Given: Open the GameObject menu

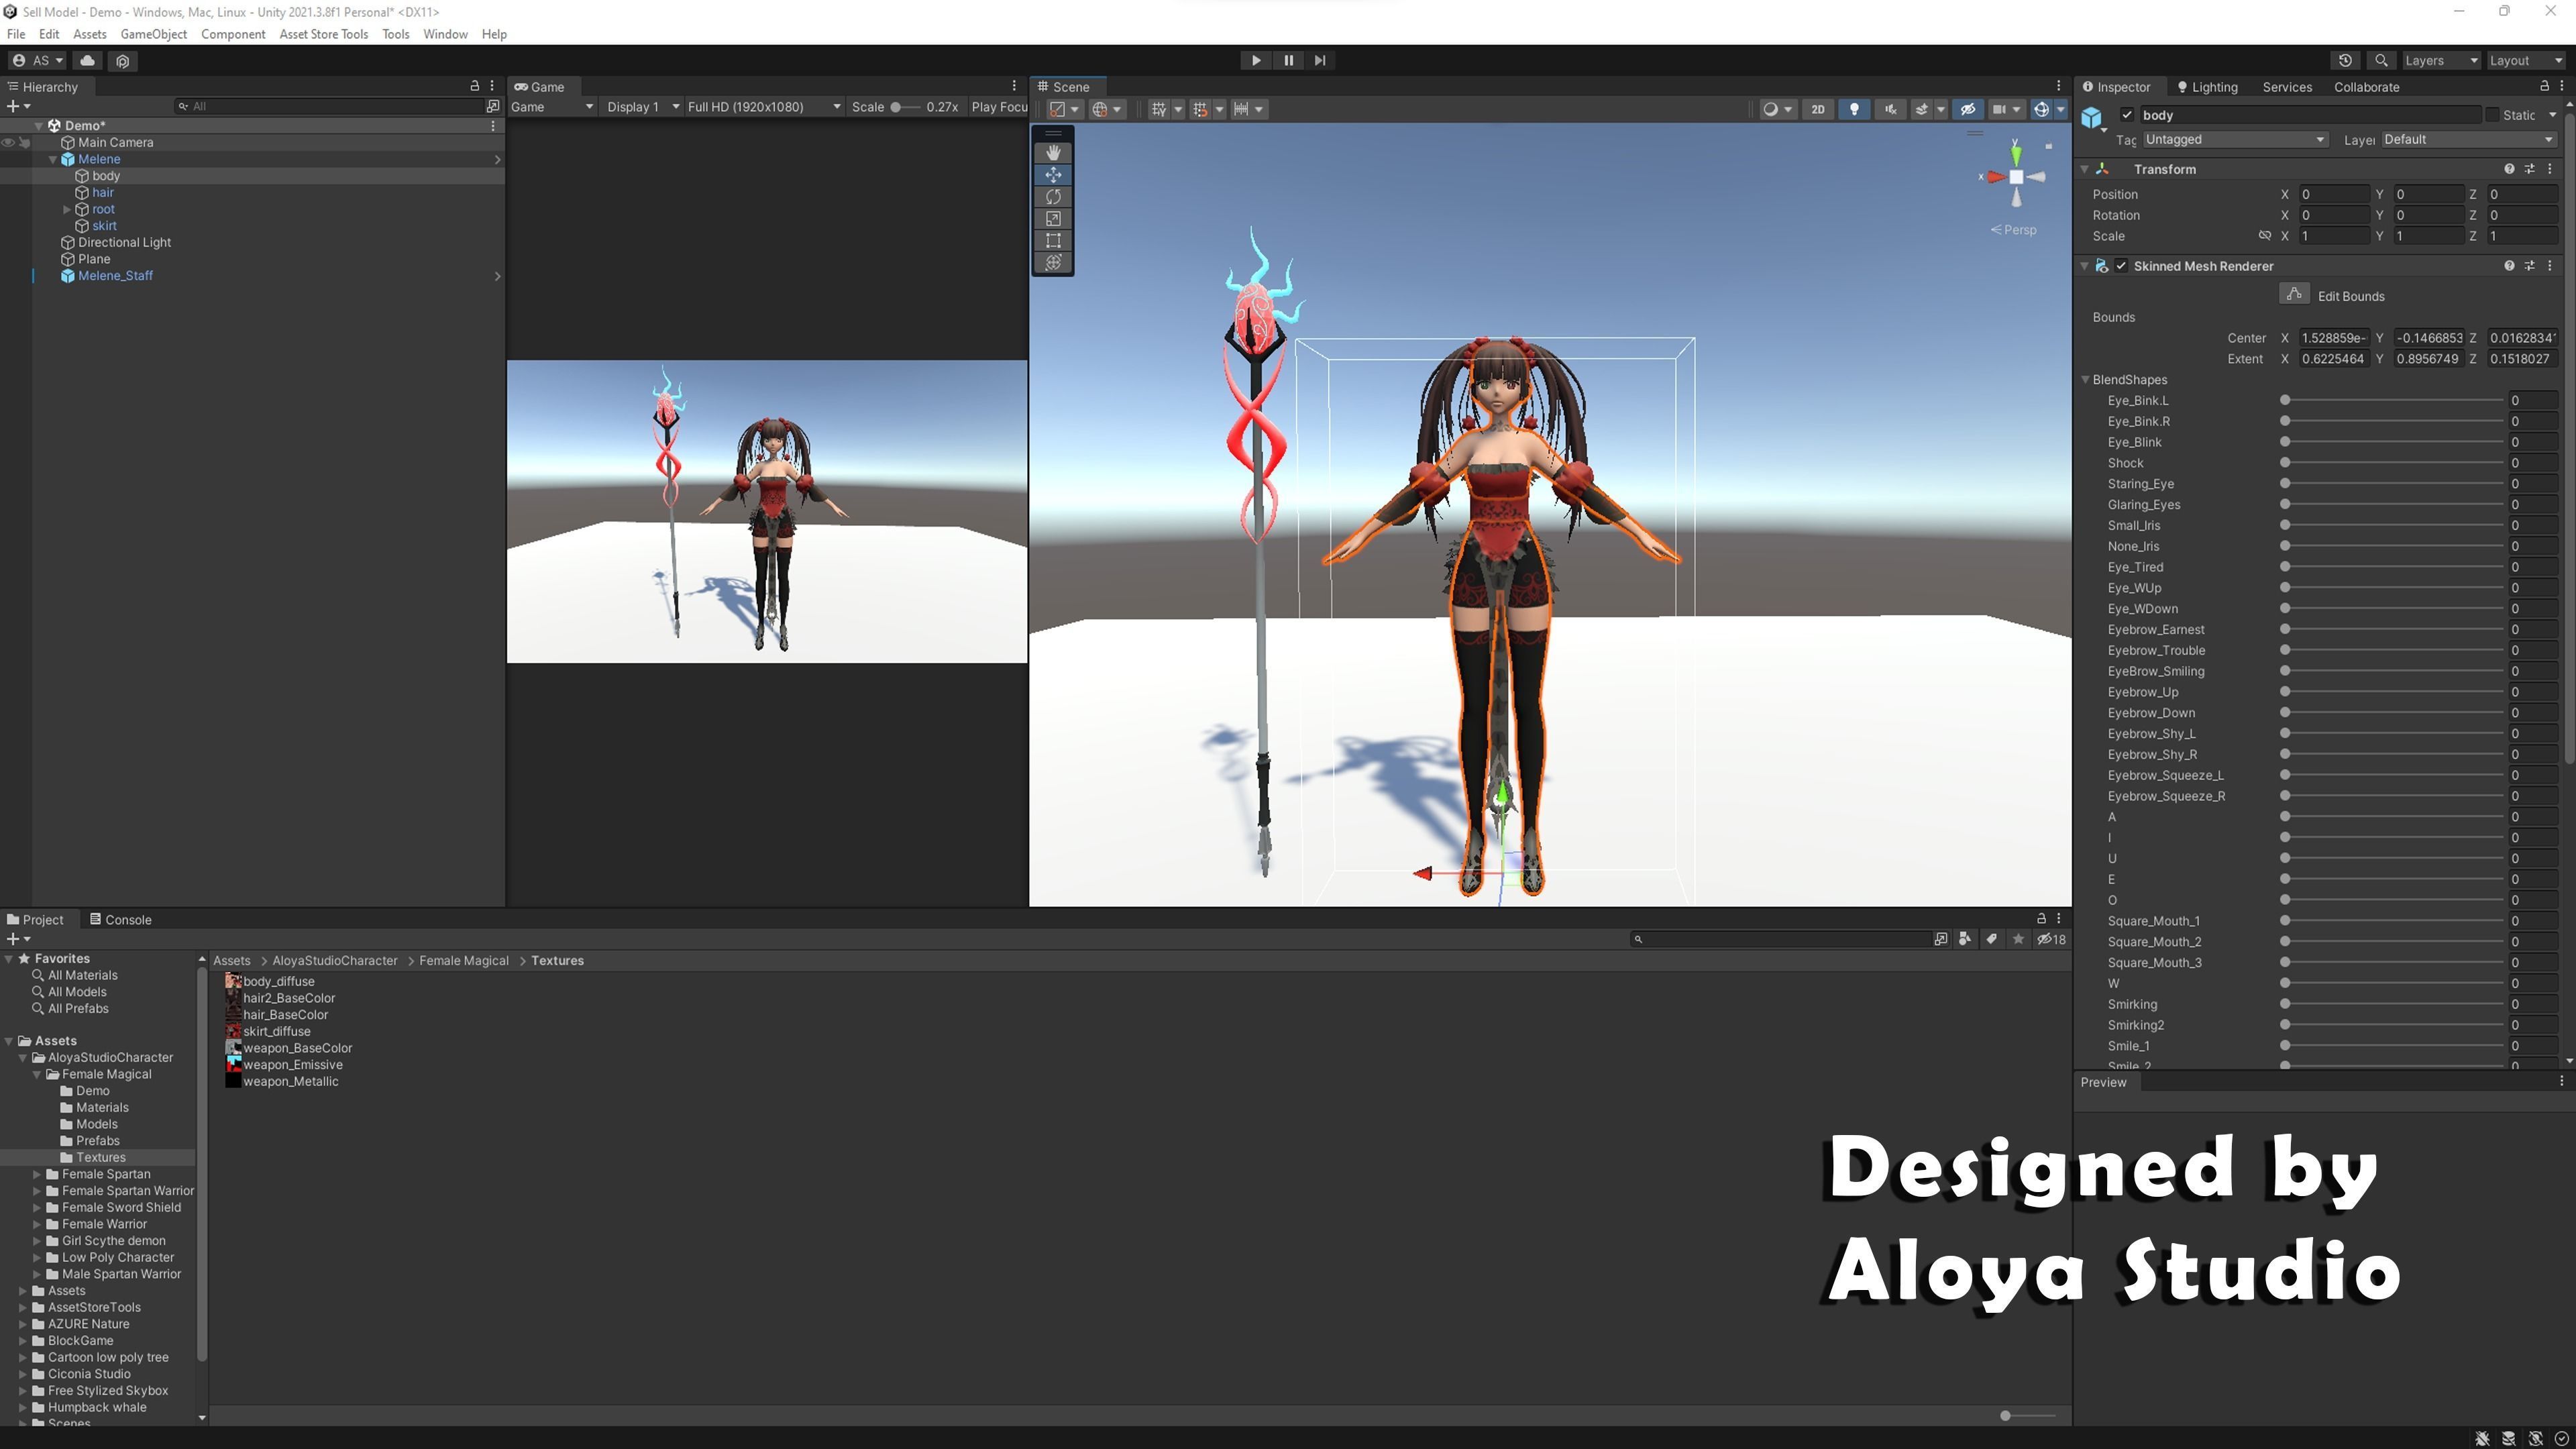Looking at the screenshot, I should point(153,34).
